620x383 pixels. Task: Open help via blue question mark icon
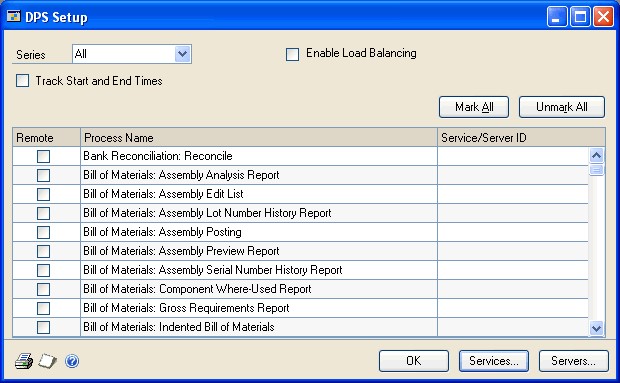tap(72, 361)
